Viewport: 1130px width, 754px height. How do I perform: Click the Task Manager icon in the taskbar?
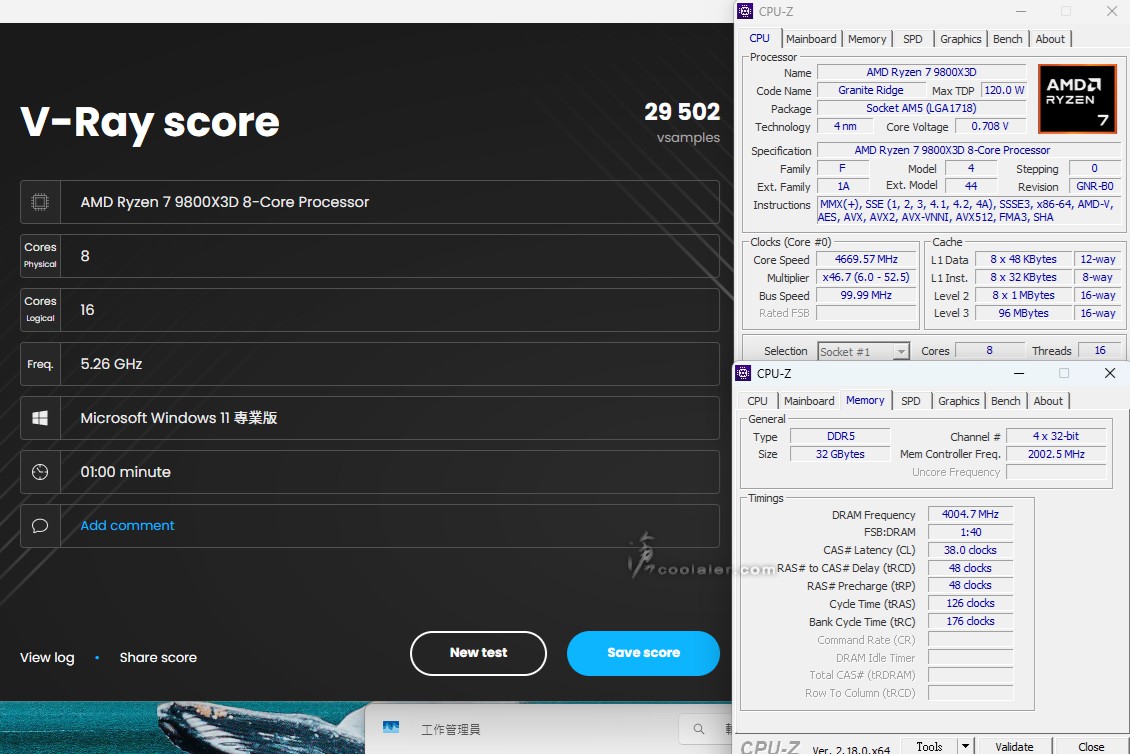(391, 729)
